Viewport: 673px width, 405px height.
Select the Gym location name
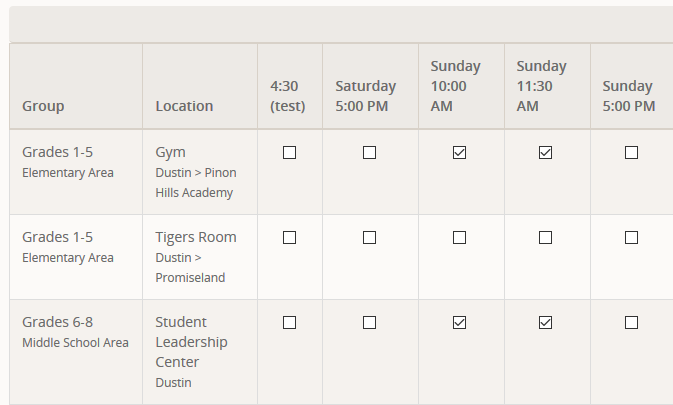click(x=171, y=152)
